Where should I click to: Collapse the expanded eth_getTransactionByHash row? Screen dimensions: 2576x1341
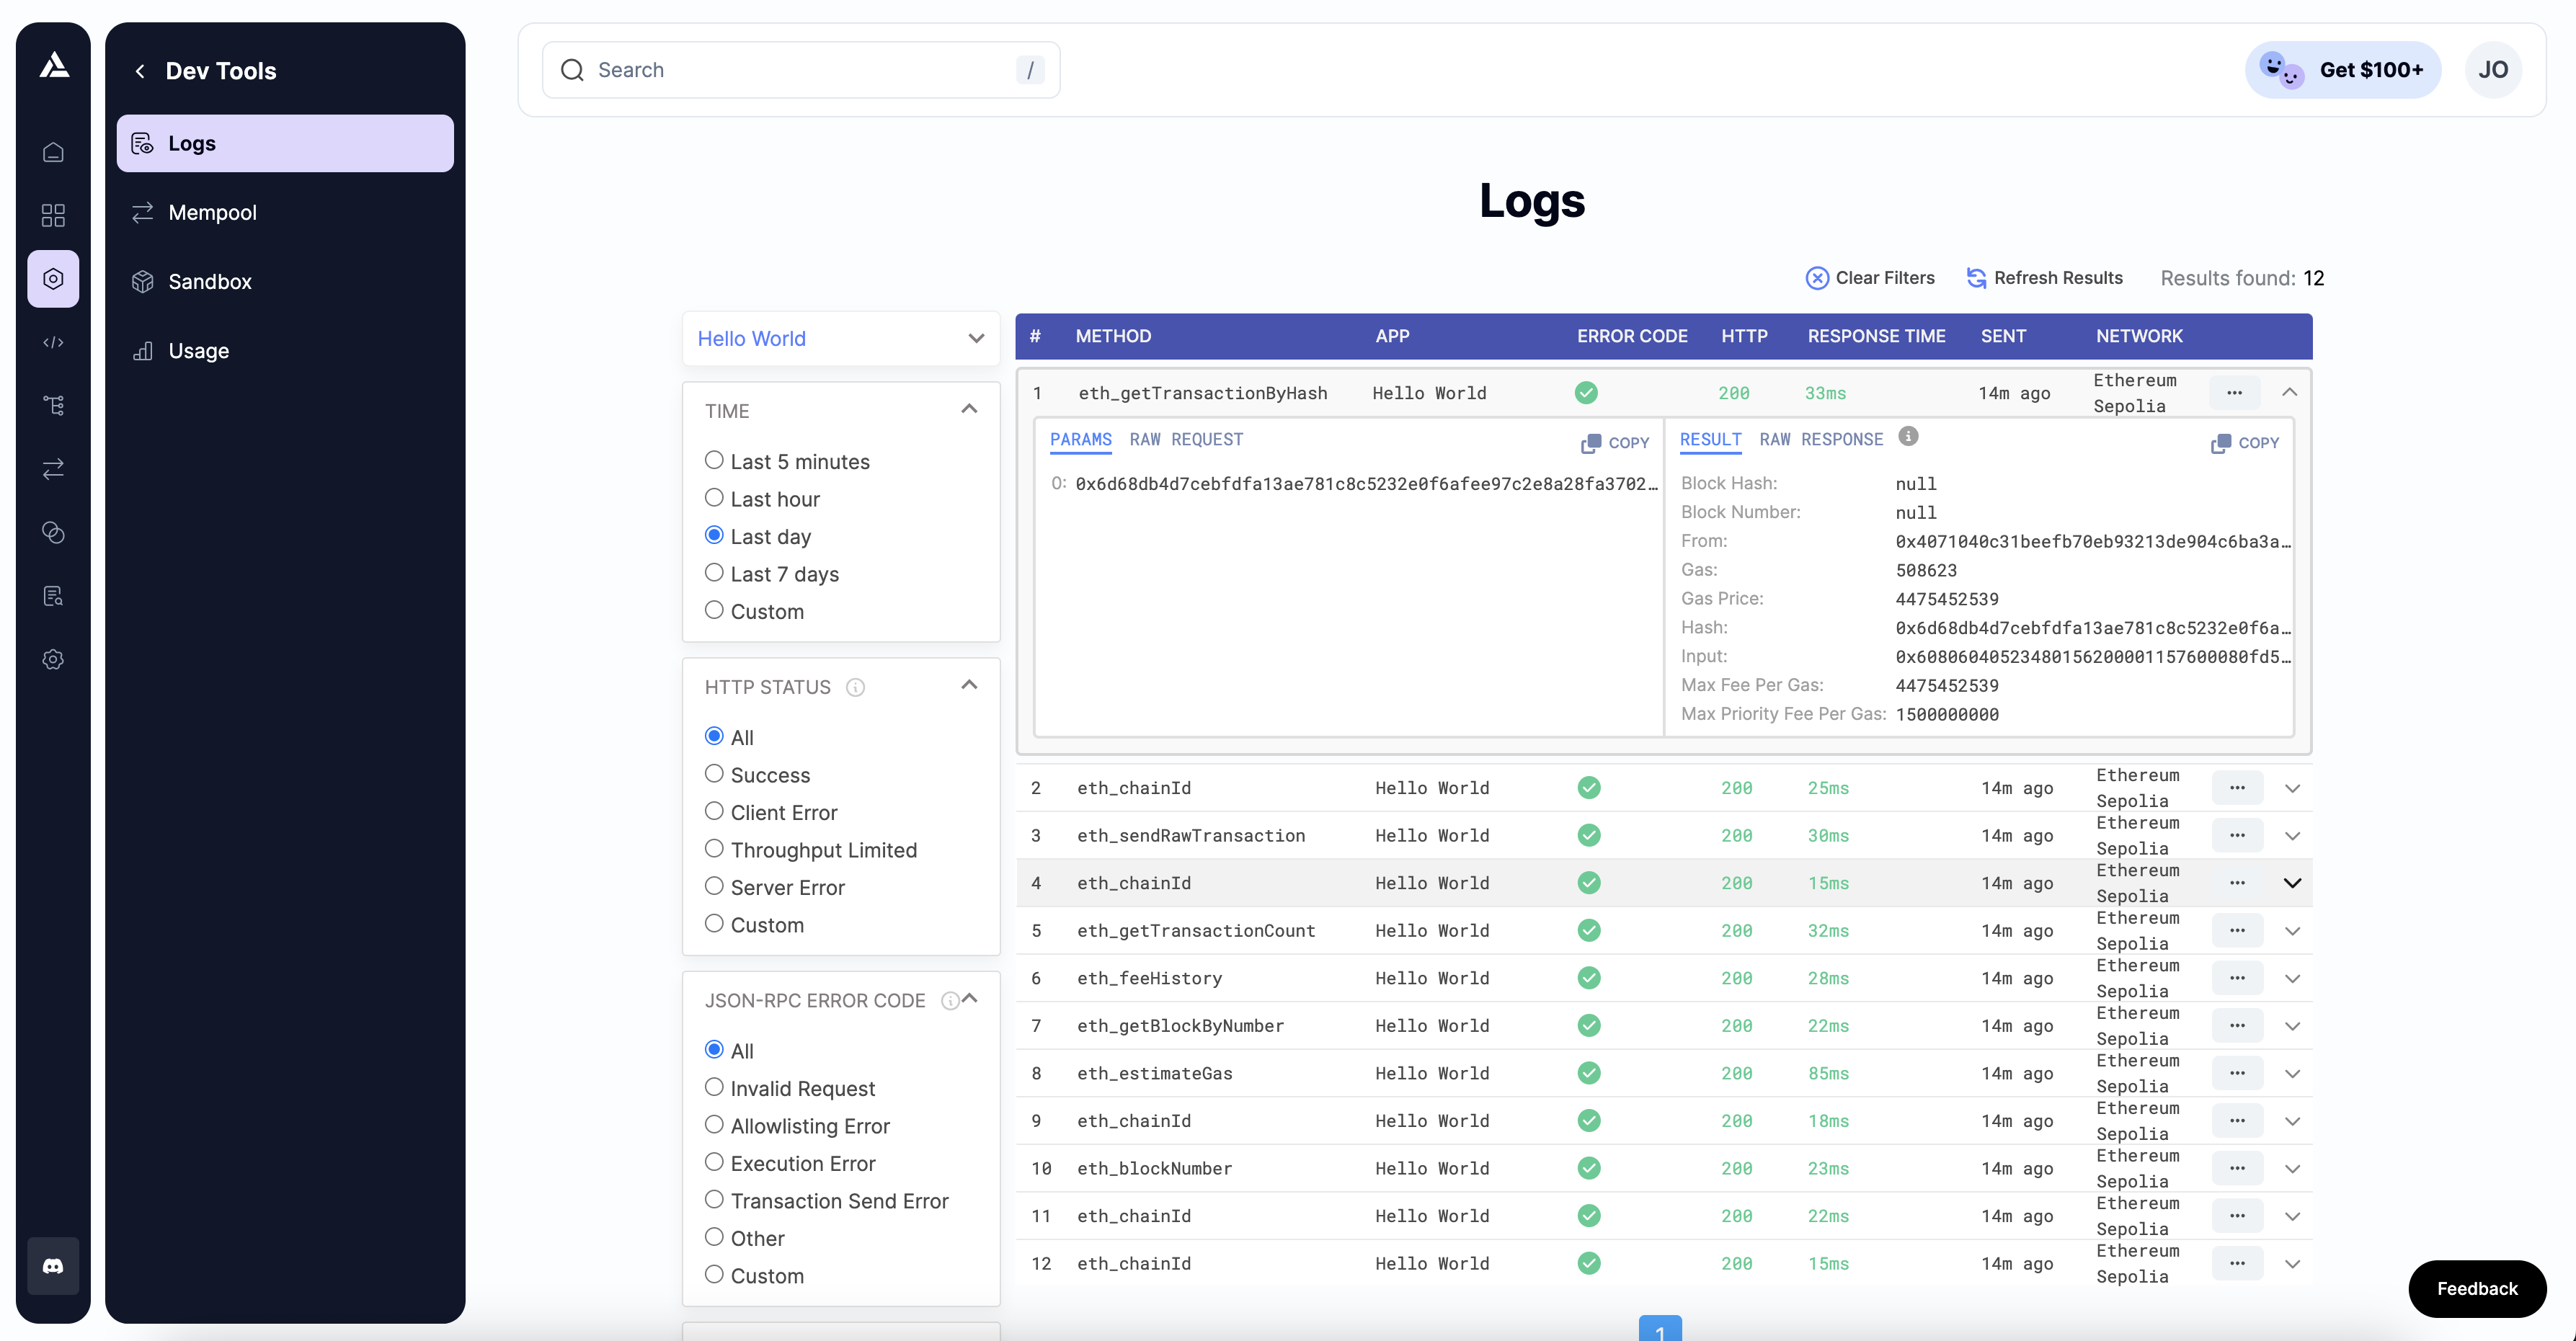(x=2291, y=392)
